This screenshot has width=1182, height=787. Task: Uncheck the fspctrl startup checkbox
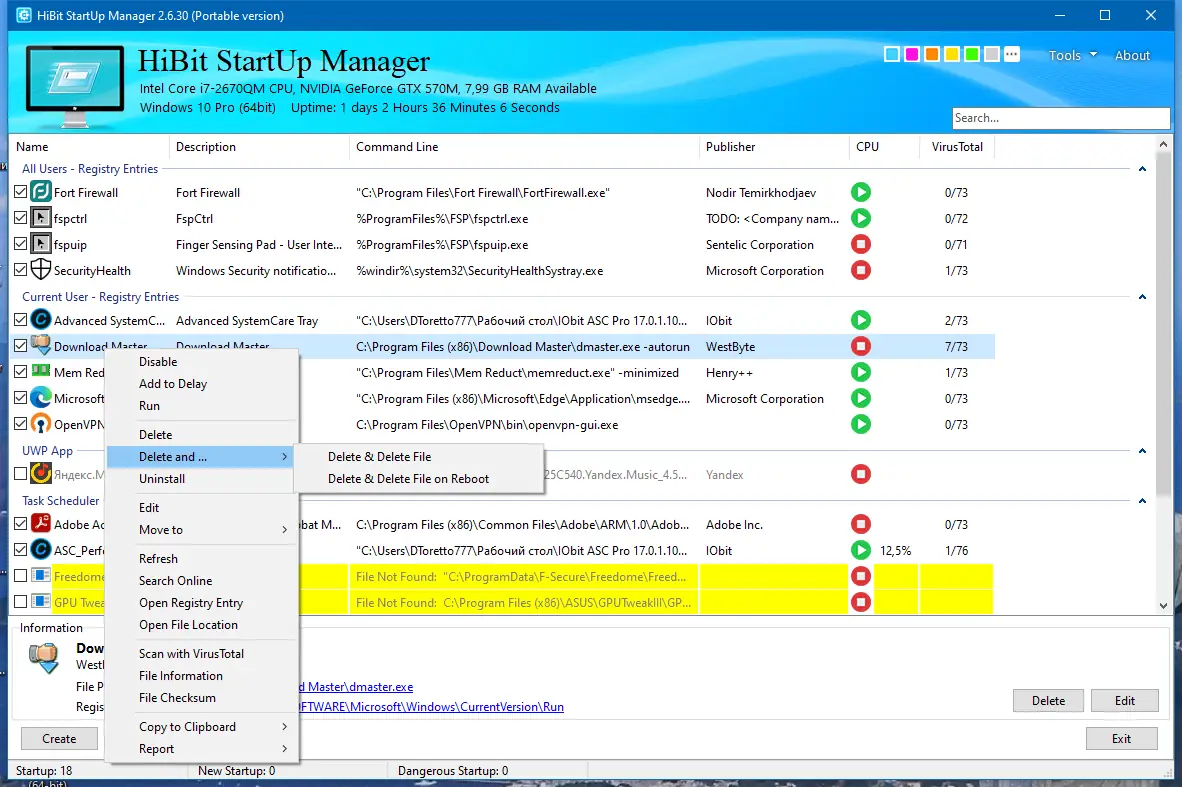pos(20,219)
